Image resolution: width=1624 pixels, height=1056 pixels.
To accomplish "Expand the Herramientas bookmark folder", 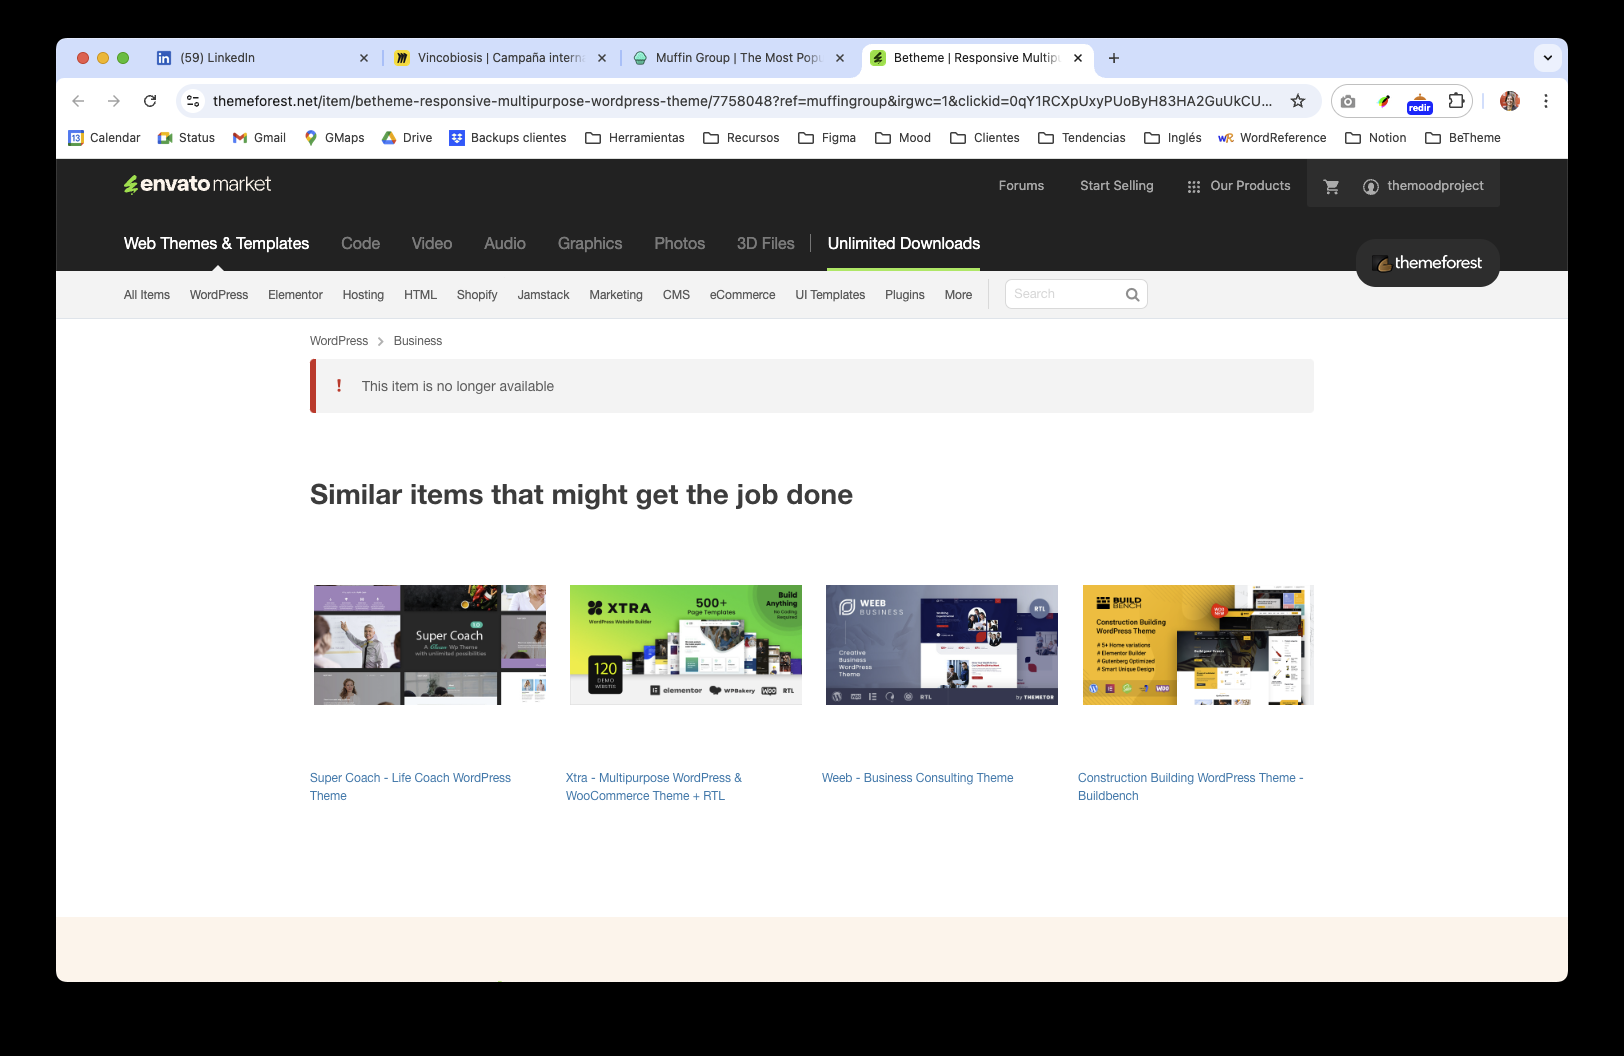I will pyautogui.click(x=635, y=138).
